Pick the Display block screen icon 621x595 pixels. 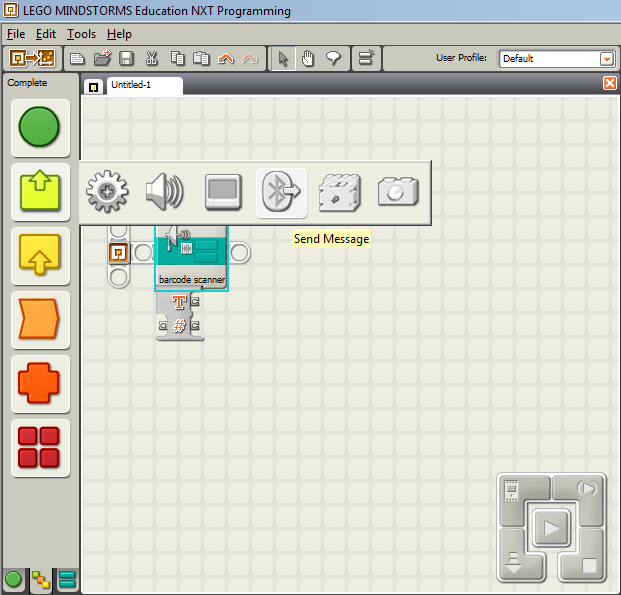tap(223, 192)
